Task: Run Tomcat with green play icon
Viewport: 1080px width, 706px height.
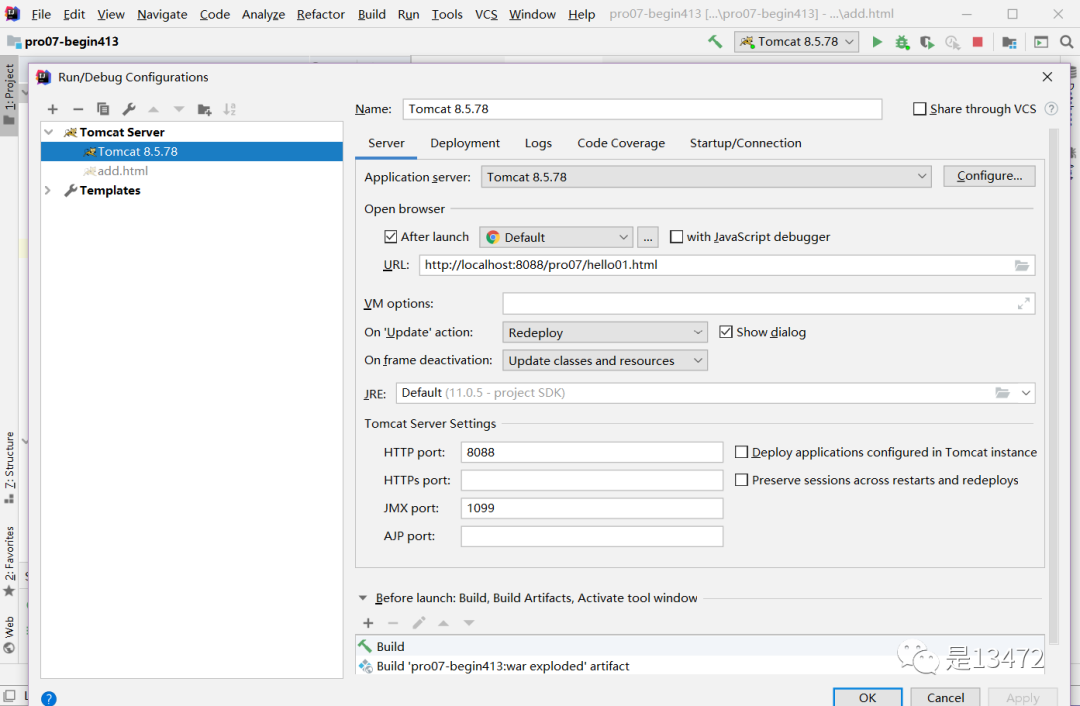Action: point(877,42)
